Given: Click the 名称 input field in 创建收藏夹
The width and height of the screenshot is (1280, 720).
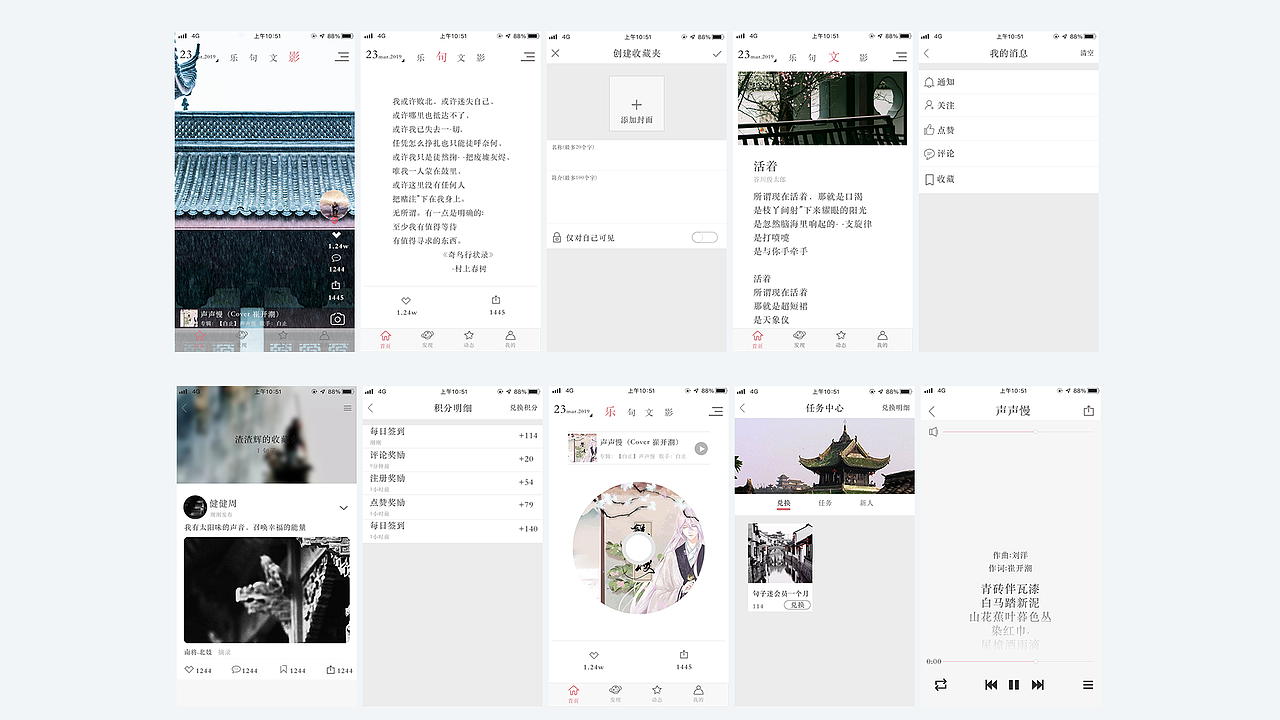Looking at the screenshot, I should (x=636, y=155).
